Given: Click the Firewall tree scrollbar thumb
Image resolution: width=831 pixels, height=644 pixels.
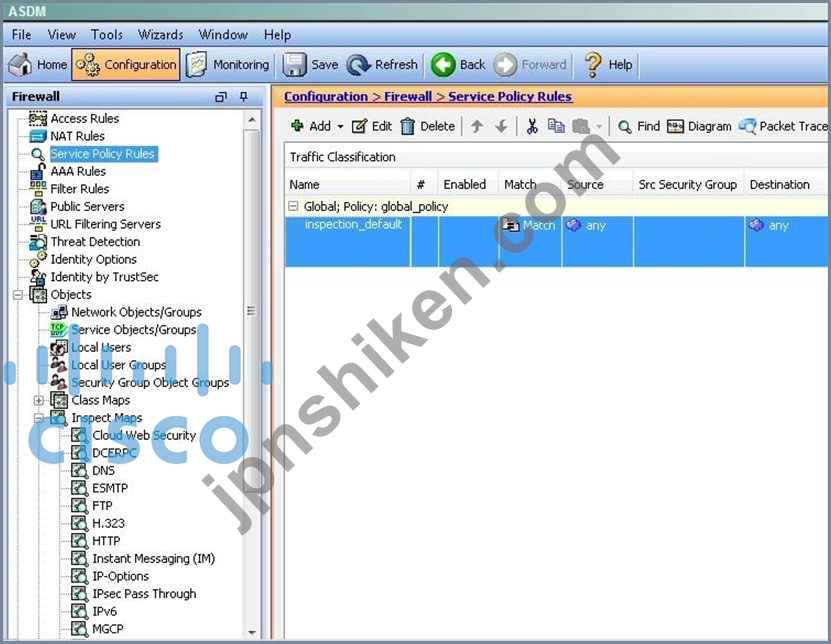Looking at the screenshot, I should tap(251, 313).
